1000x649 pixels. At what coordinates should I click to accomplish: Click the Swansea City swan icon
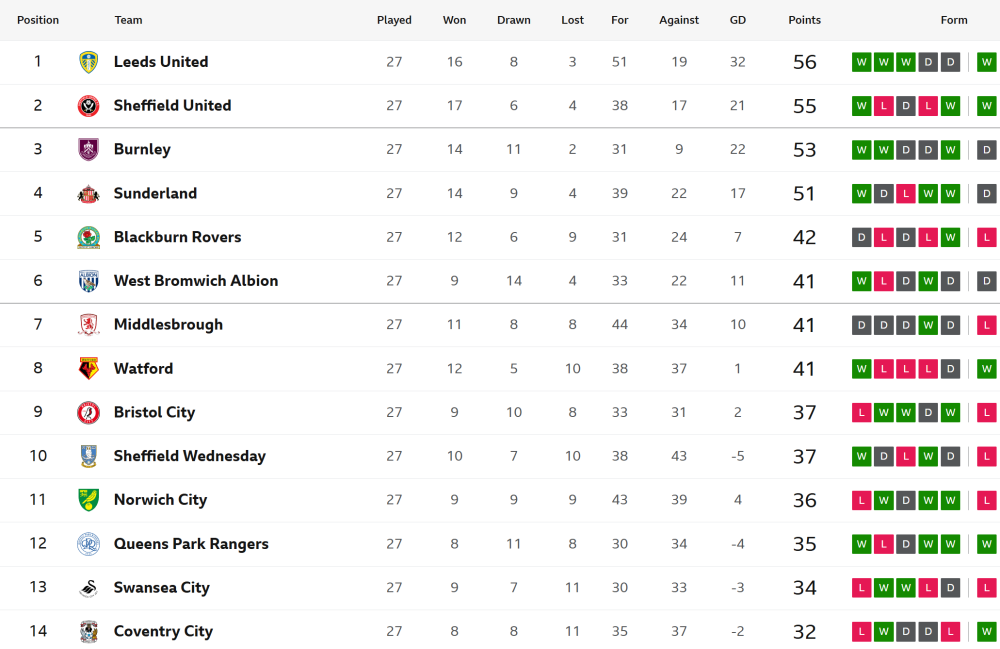point(89,588)
